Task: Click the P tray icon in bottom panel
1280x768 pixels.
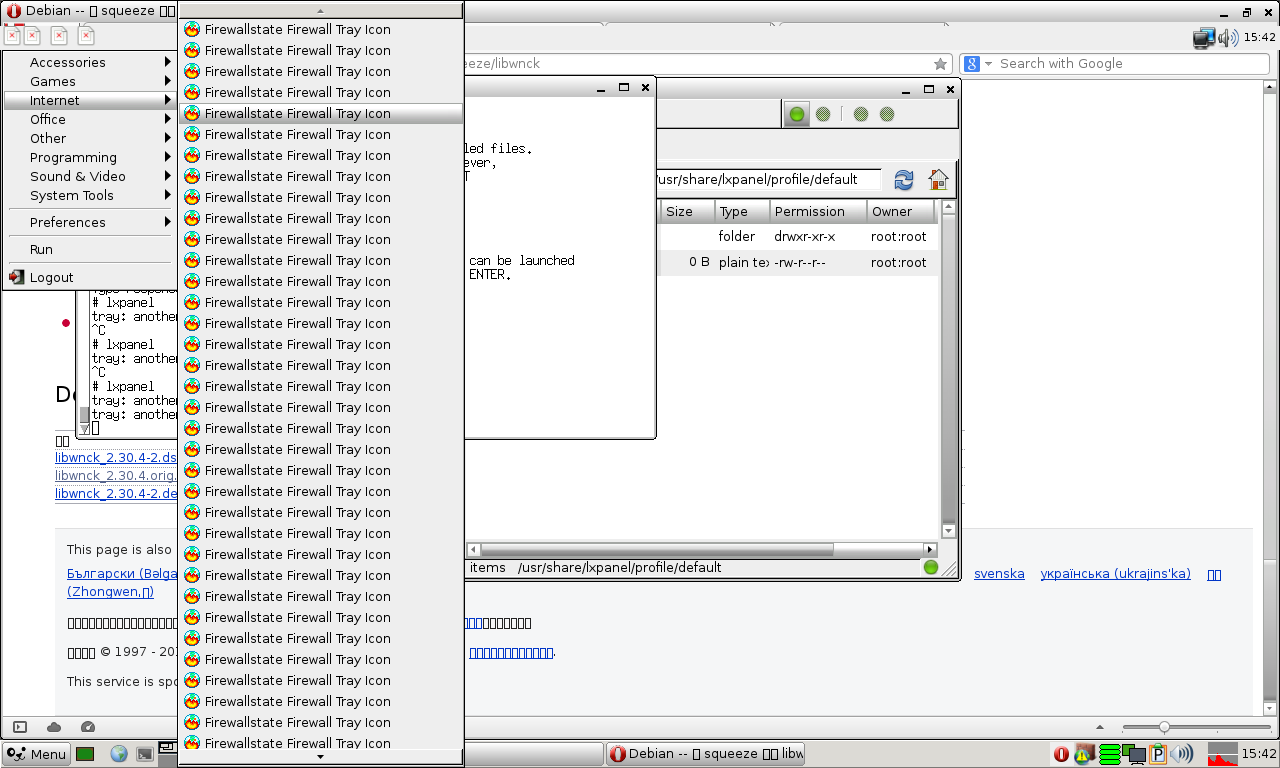Action: point(1157,754)
